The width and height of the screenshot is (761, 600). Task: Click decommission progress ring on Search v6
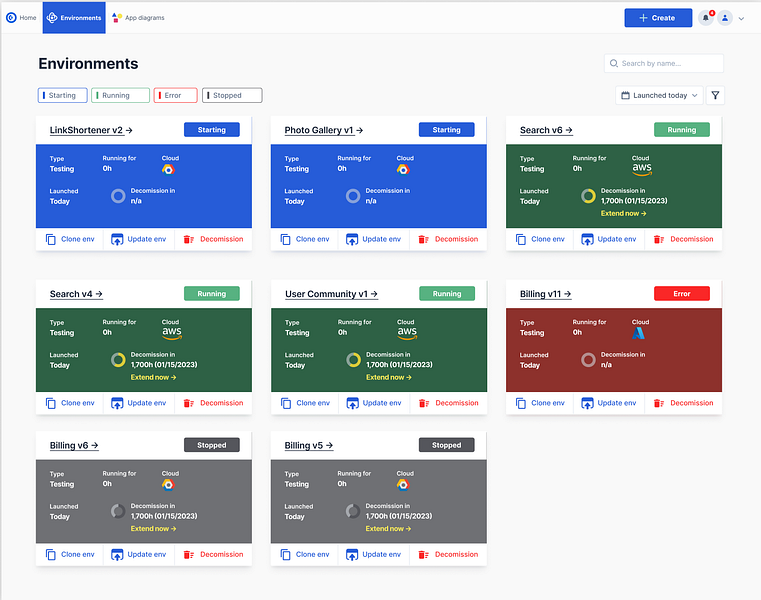pos(588,196)
